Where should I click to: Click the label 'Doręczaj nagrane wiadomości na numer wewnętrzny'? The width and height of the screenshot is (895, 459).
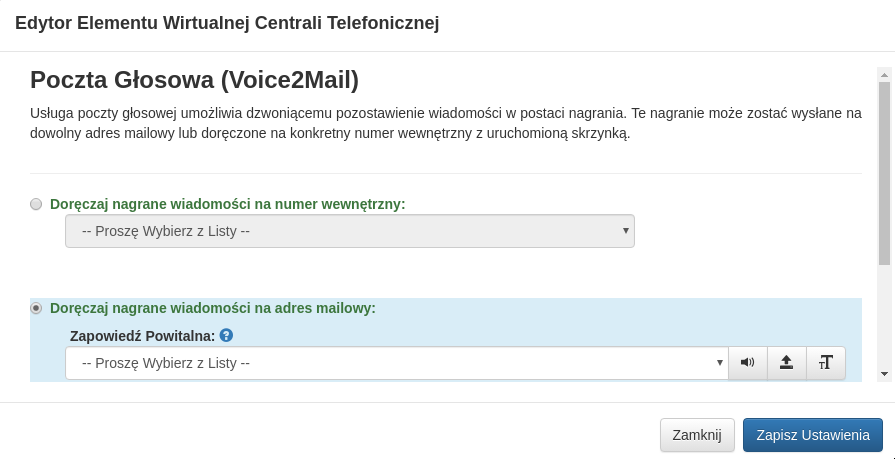(227, 204)
